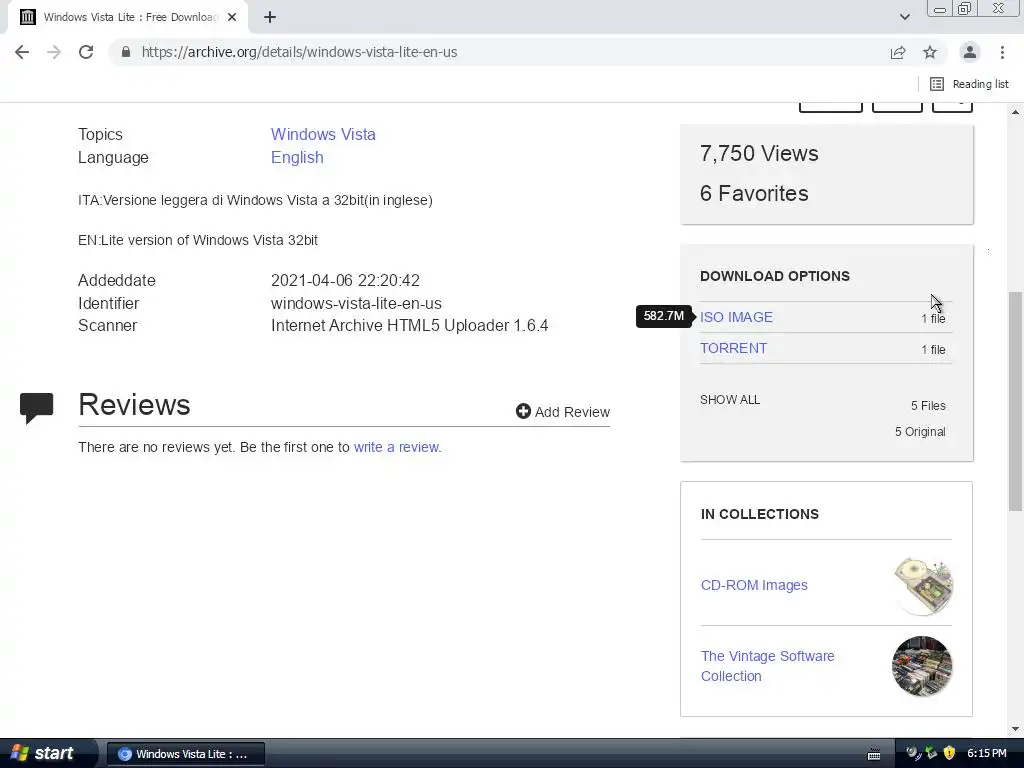Click the 7,750 Views text

(759, 153)
